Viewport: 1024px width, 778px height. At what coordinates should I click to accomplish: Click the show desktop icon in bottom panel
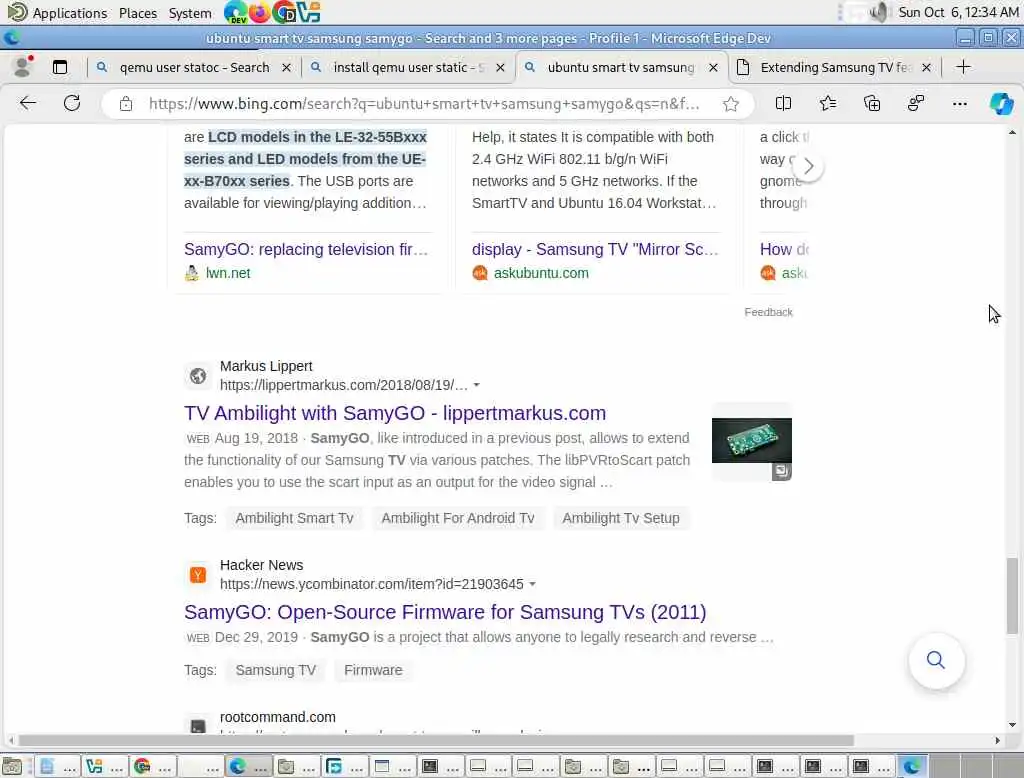coord(12,766)
